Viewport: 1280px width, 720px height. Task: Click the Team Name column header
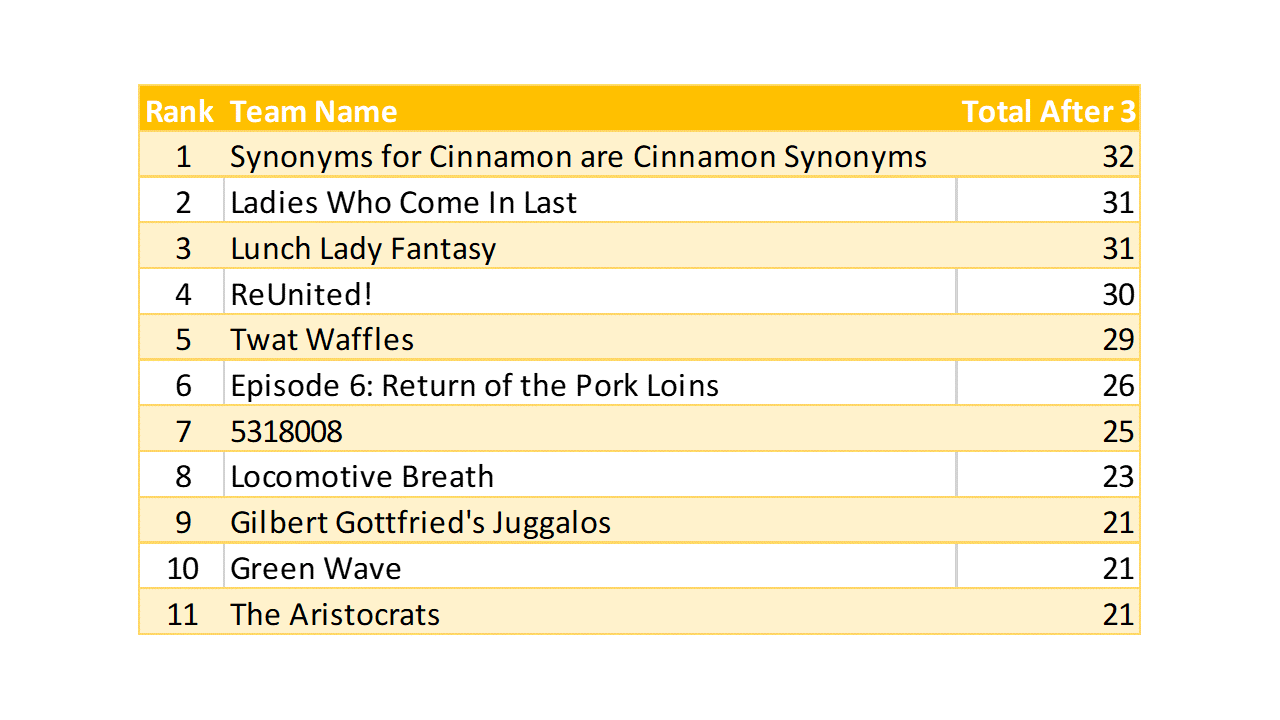point(313,111)
